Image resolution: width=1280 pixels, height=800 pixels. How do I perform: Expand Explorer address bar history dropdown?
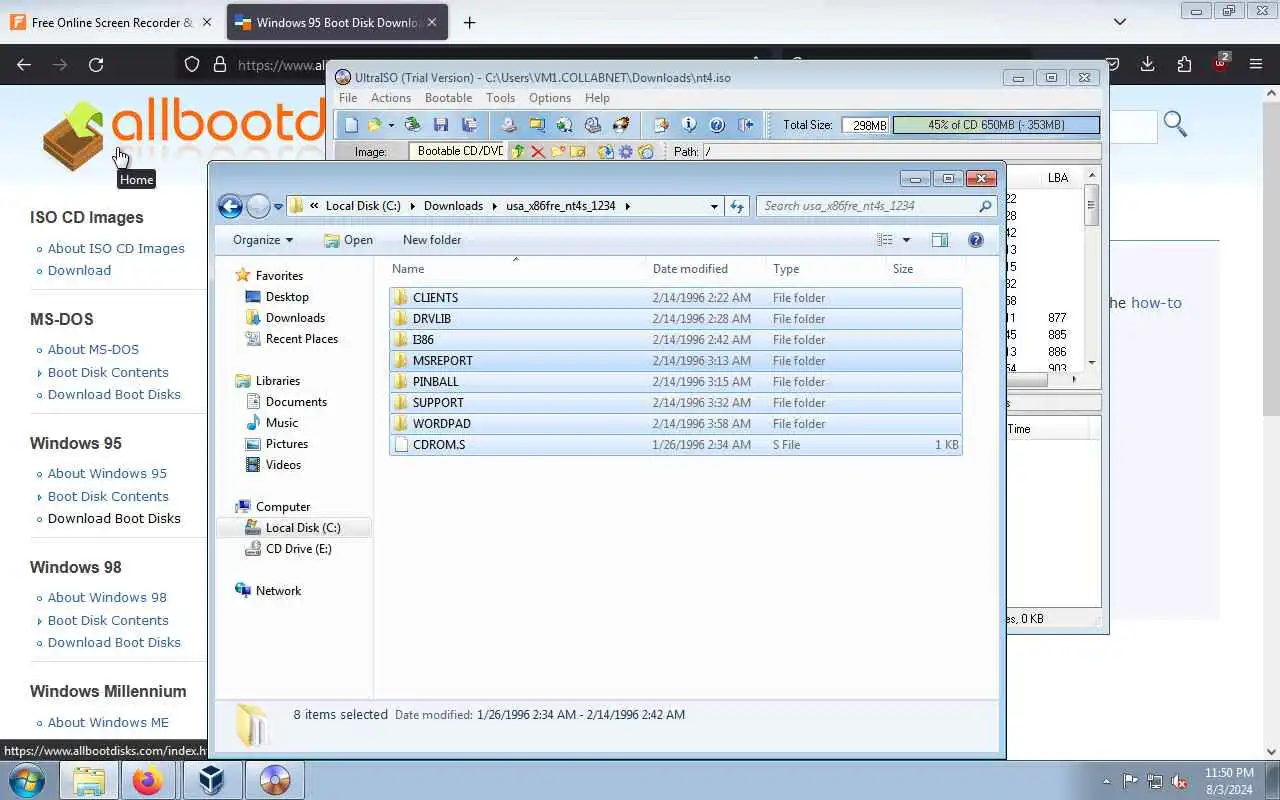tap(714, 206)
